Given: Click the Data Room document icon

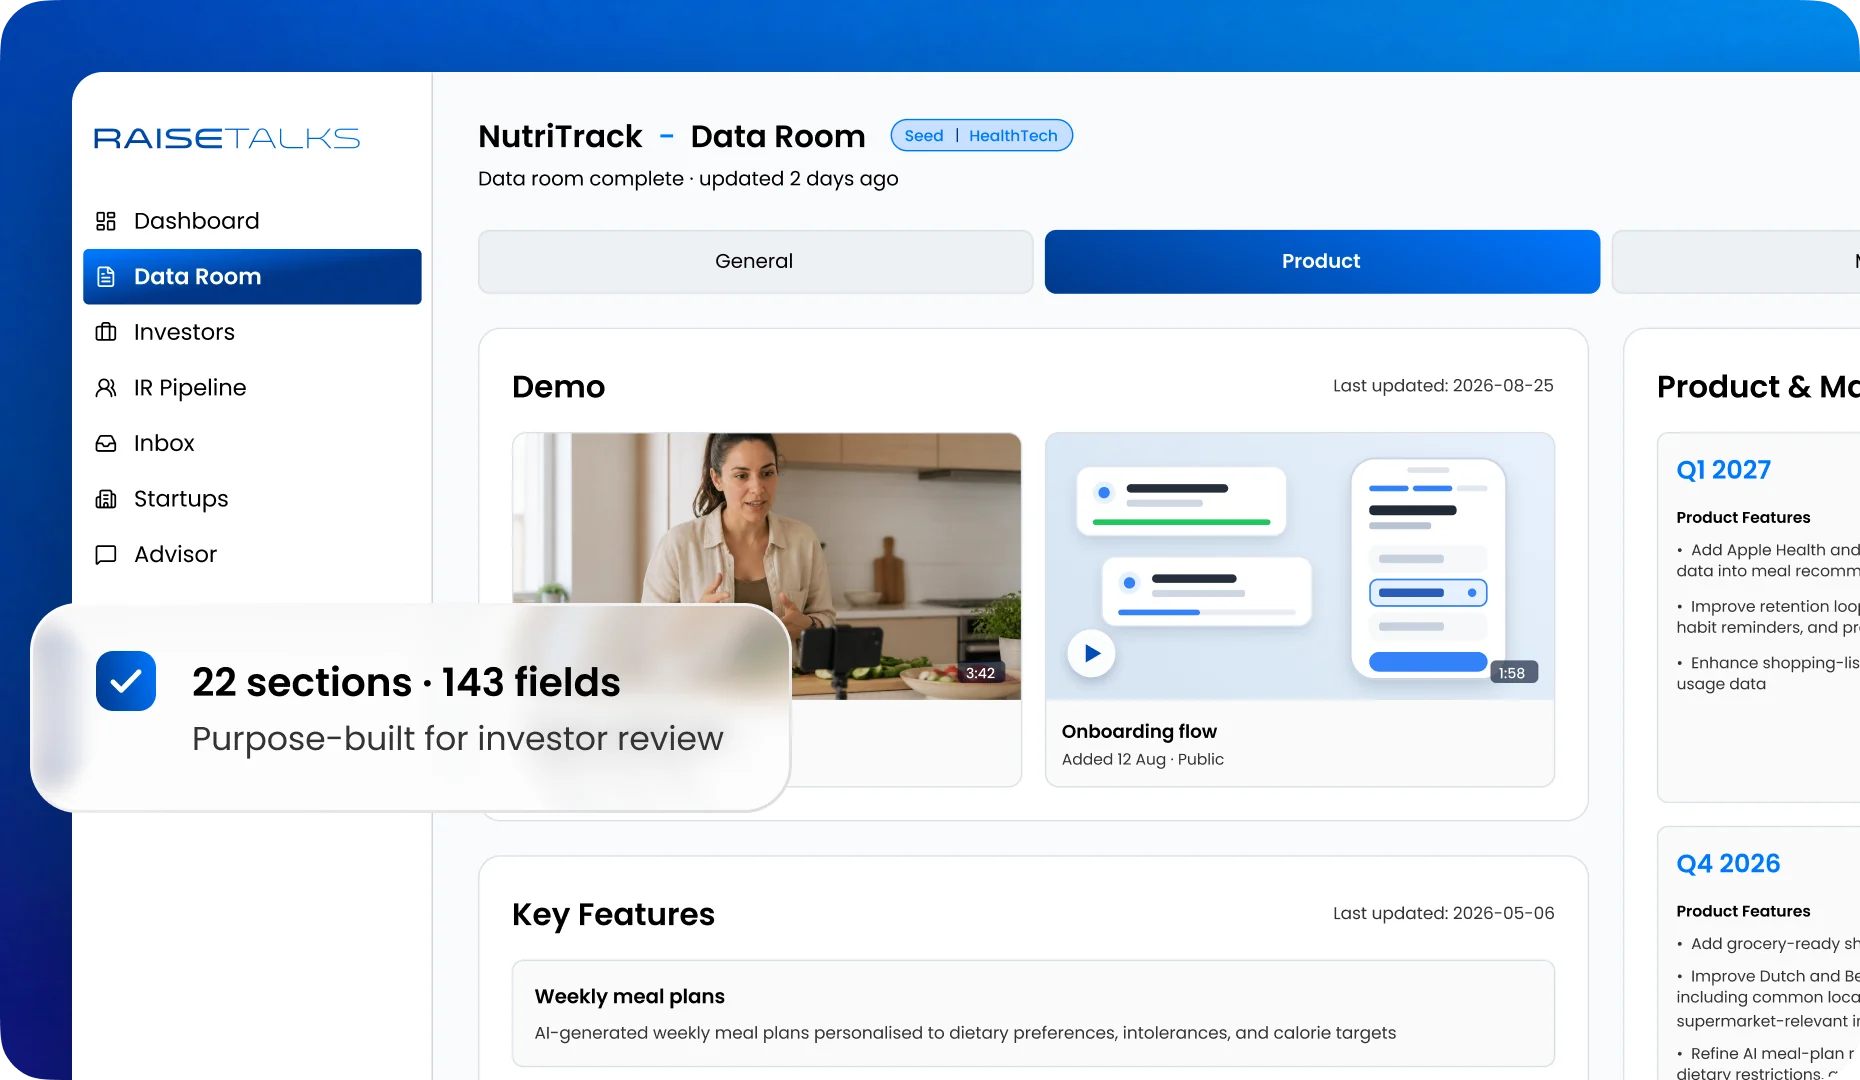Looking at the screenshot, I should point(106,277).
